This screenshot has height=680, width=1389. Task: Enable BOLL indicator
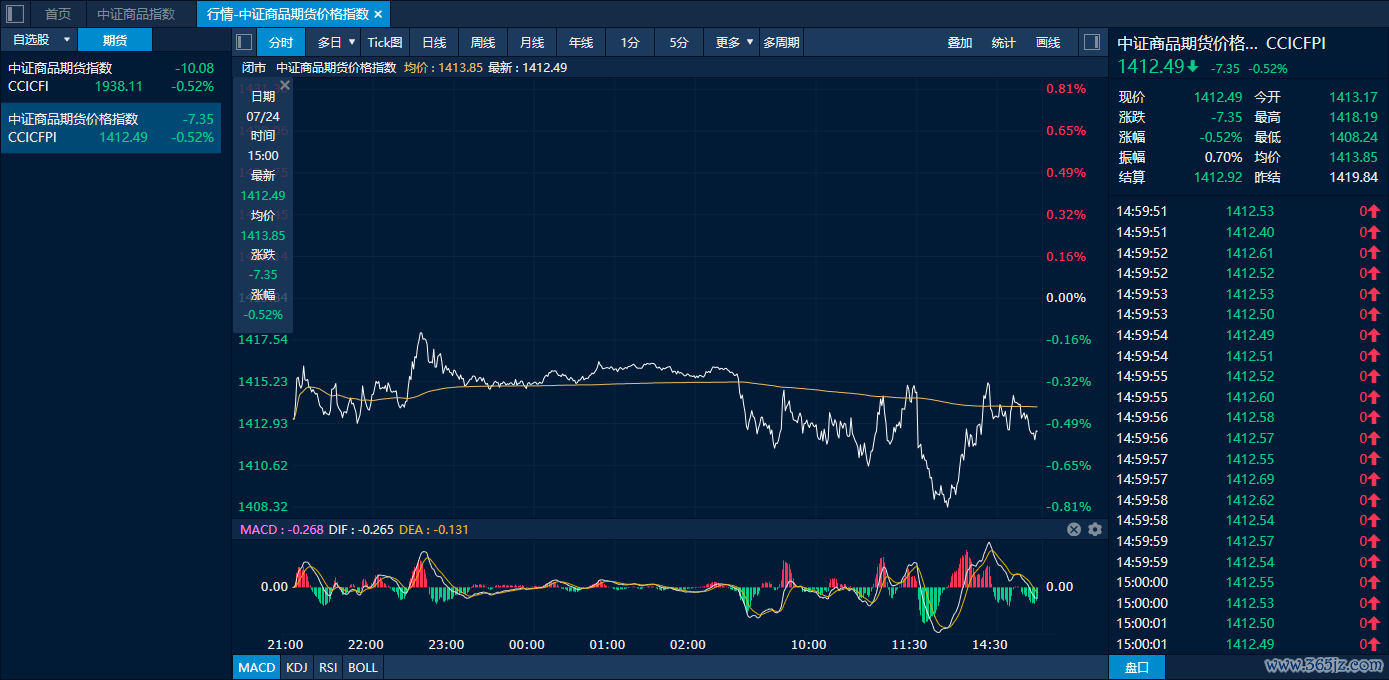(x=363, y=667)
